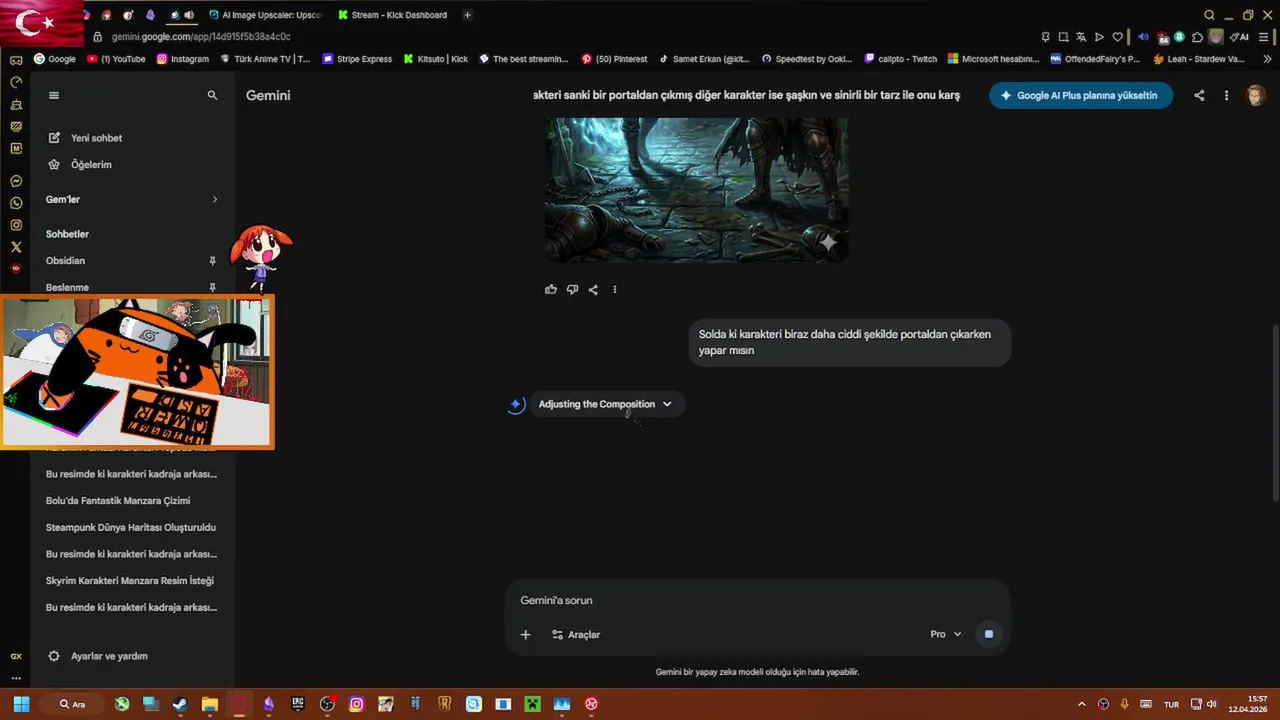Share the image response via share icon
This screenshot has height=720, width=1280.
[593, 290]
